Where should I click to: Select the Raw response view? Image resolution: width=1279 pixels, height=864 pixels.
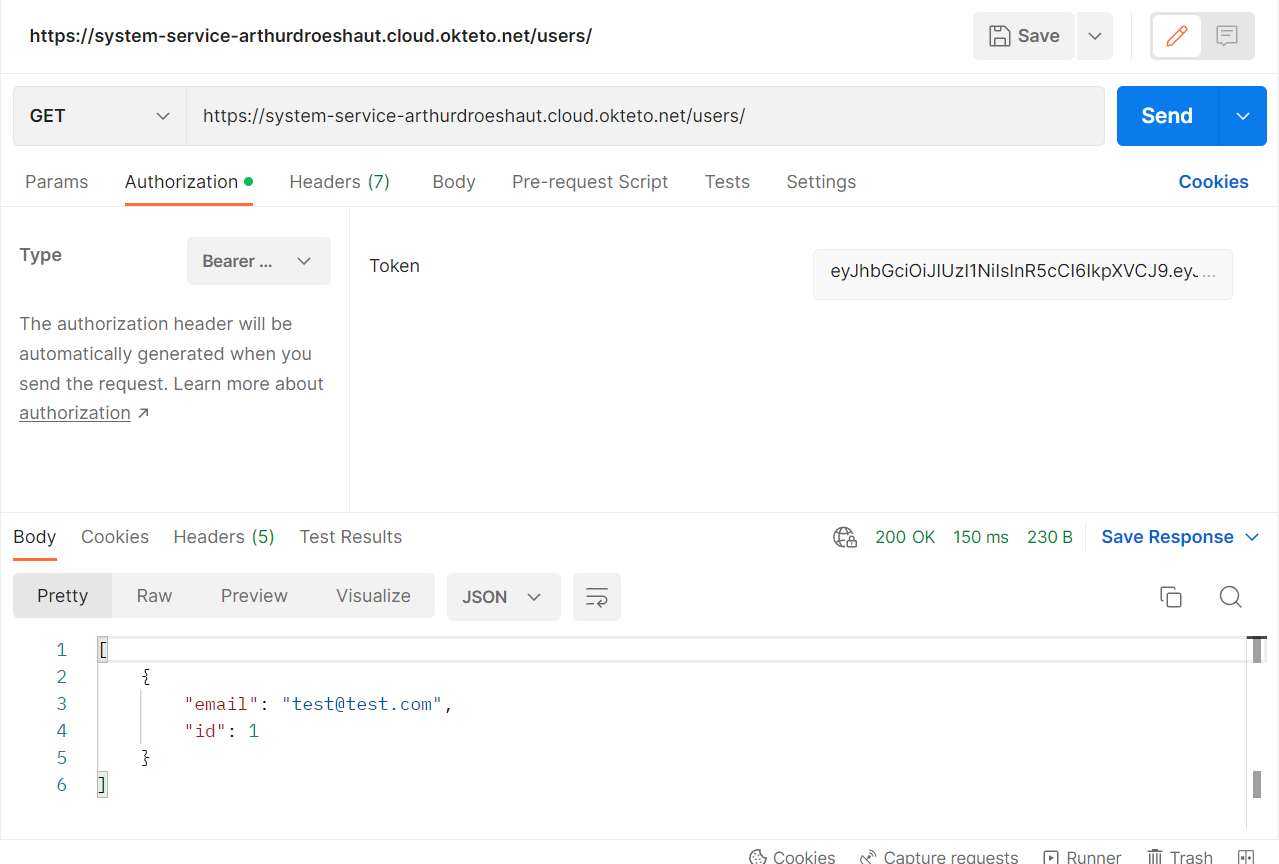(153, 596)
